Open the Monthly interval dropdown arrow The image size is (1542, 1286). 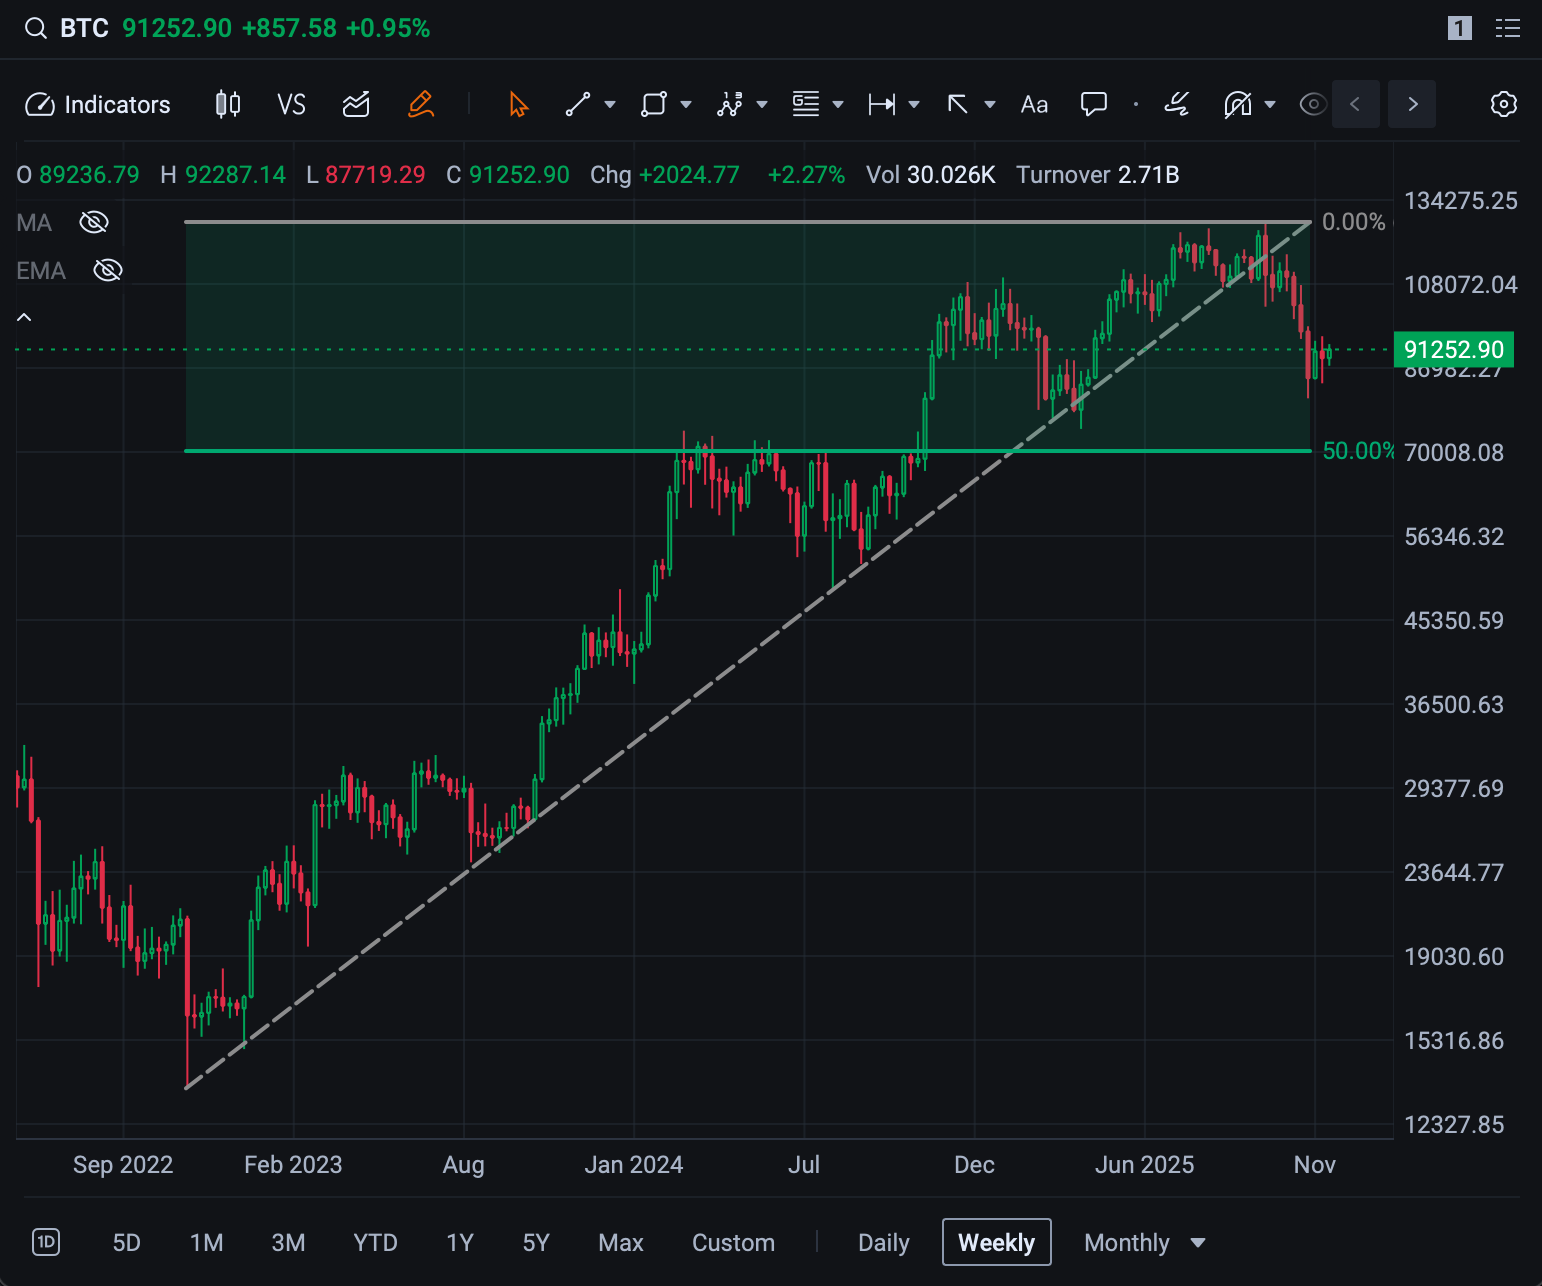(x=1198, y=1243)
